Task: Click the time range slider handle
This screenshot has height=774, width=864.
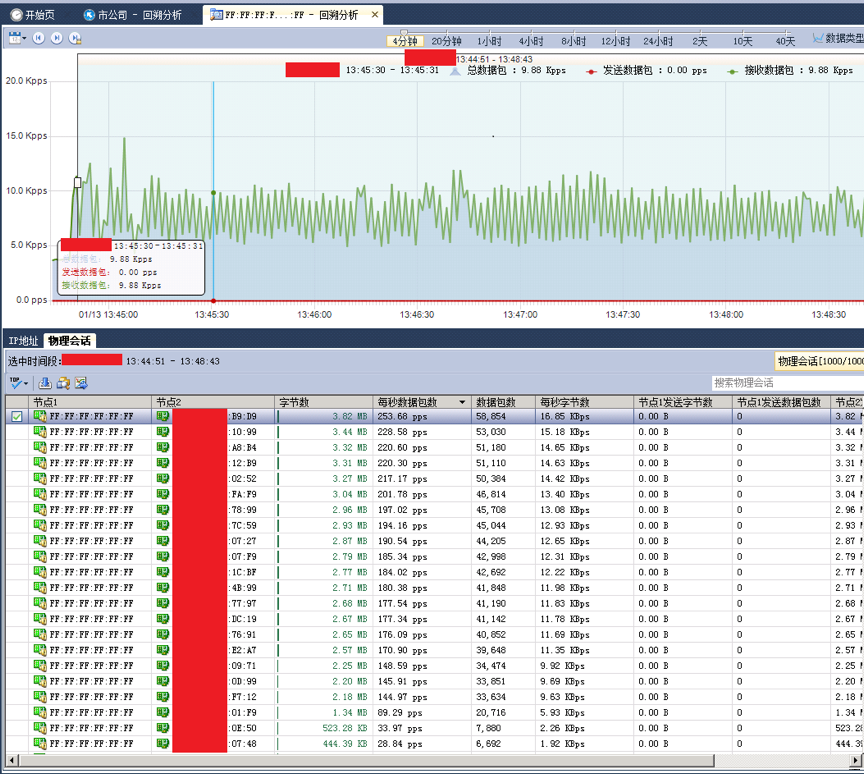Action: point(404,34)
